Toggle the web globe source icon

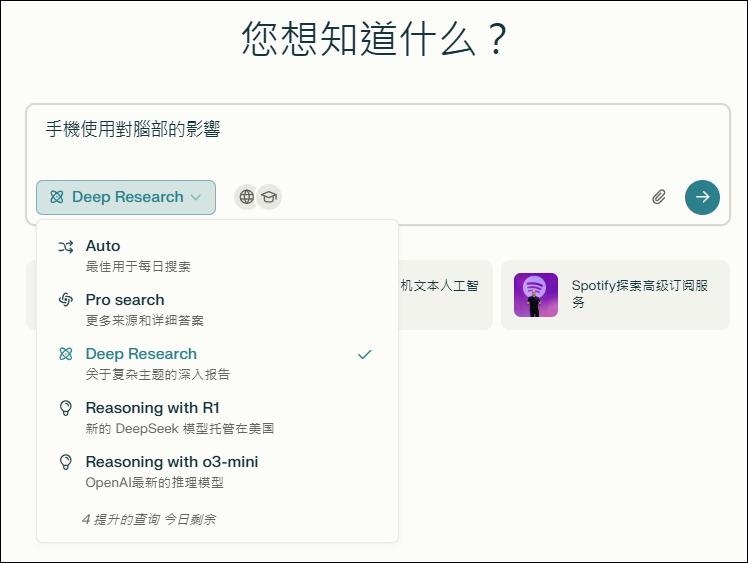tap(246, 197)
